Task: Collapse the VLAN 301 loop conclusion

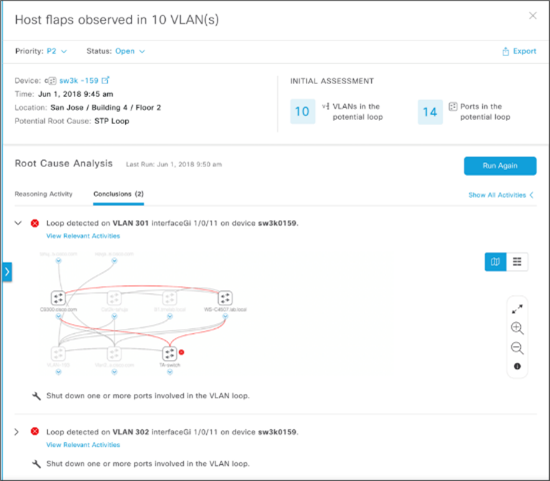Action: tap(18, 223)
